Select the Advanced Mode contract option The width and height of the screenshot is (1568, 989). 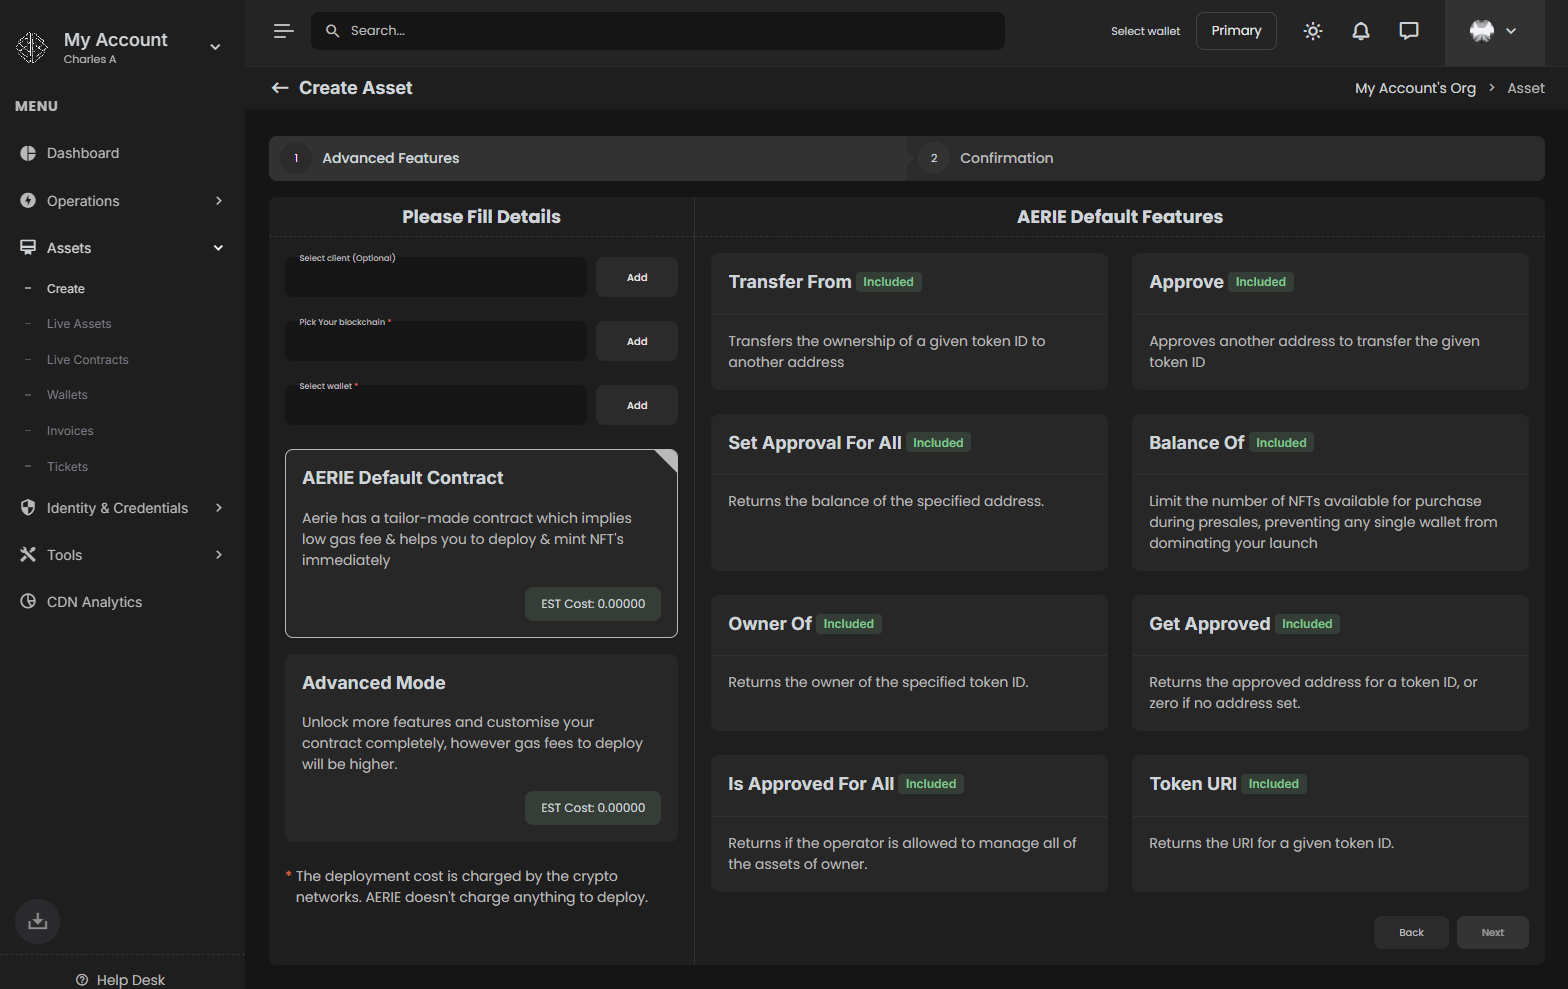[481, 748]
